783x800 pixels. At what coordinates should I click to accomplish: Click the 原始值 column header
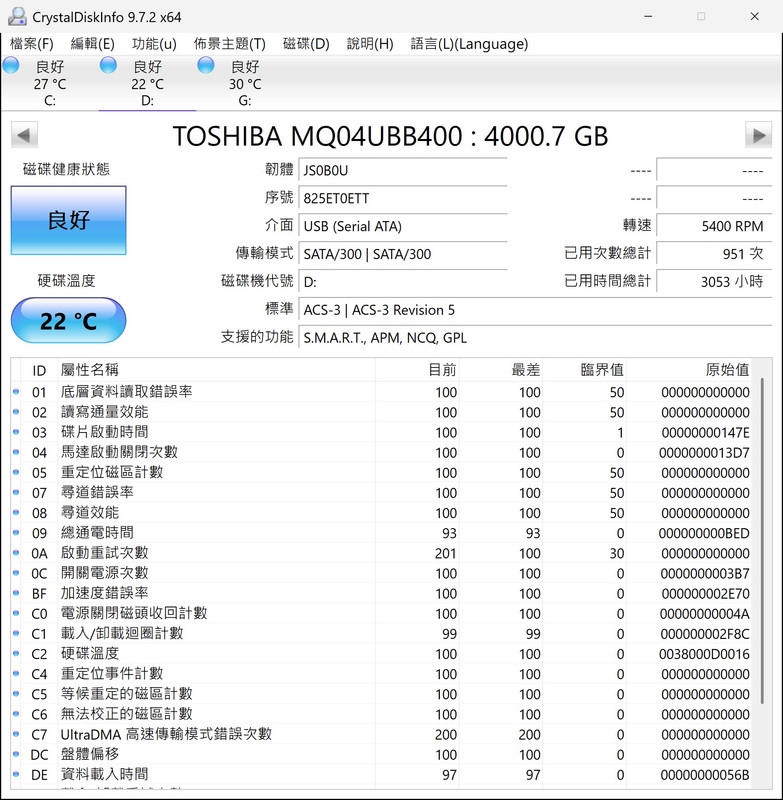[689, 370]
